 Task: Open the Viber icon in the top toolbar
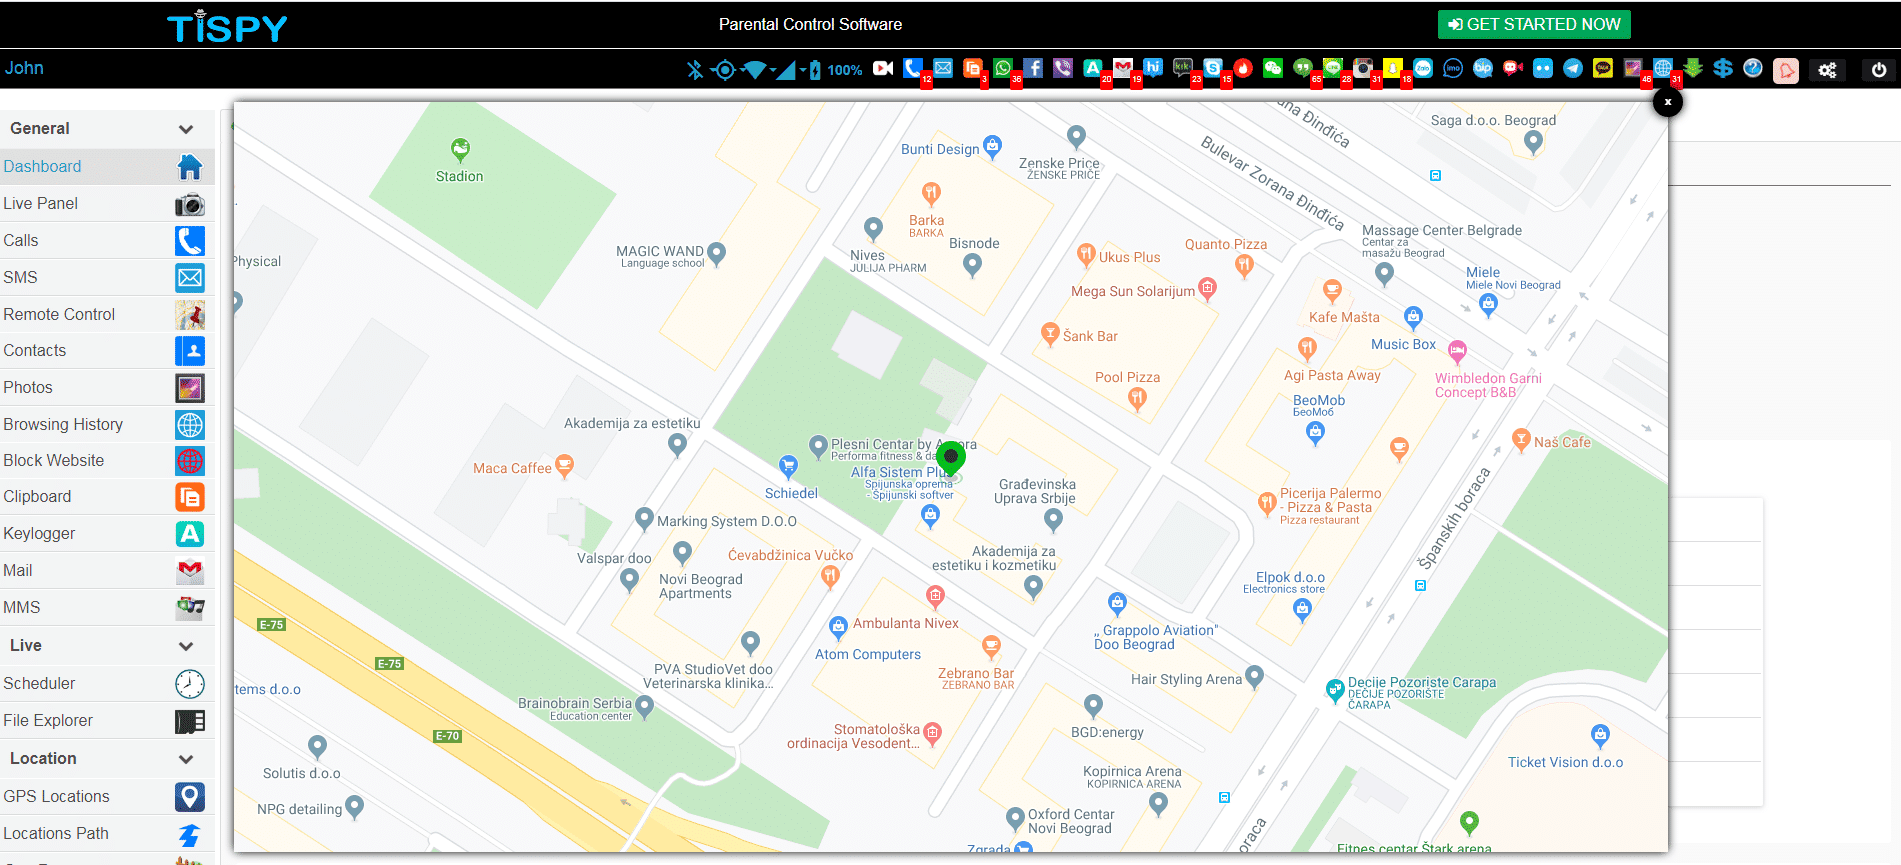coord(1063,68)
